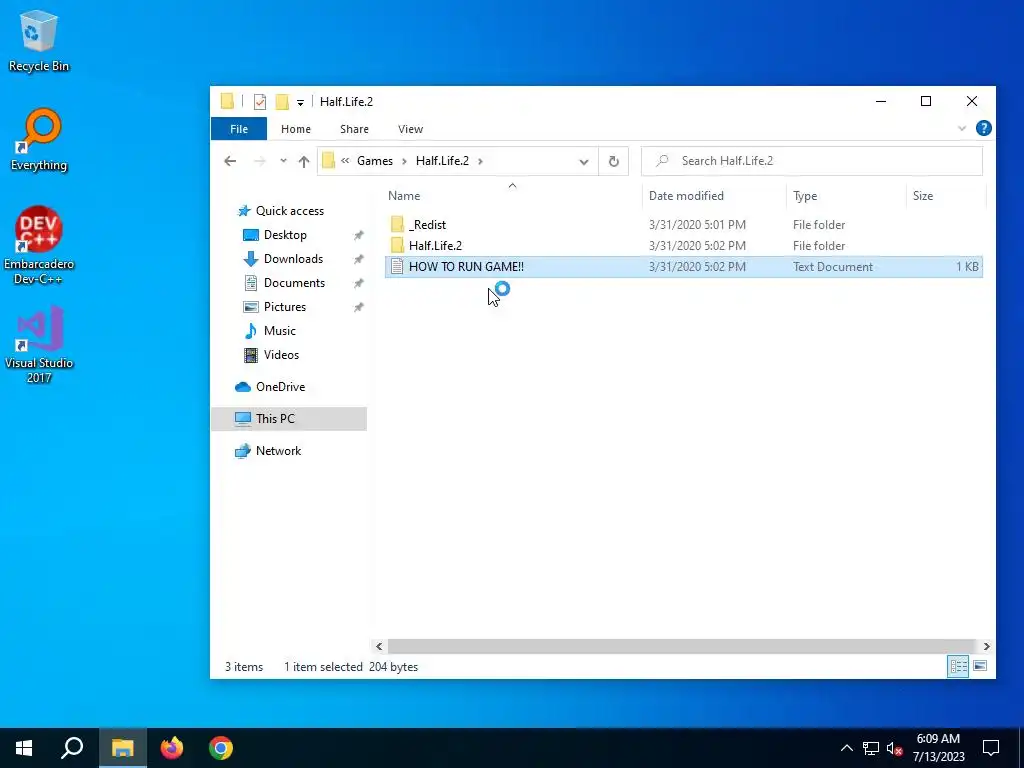
Task: Select Network in the navigation pane
Action: [x=278, y=451]
